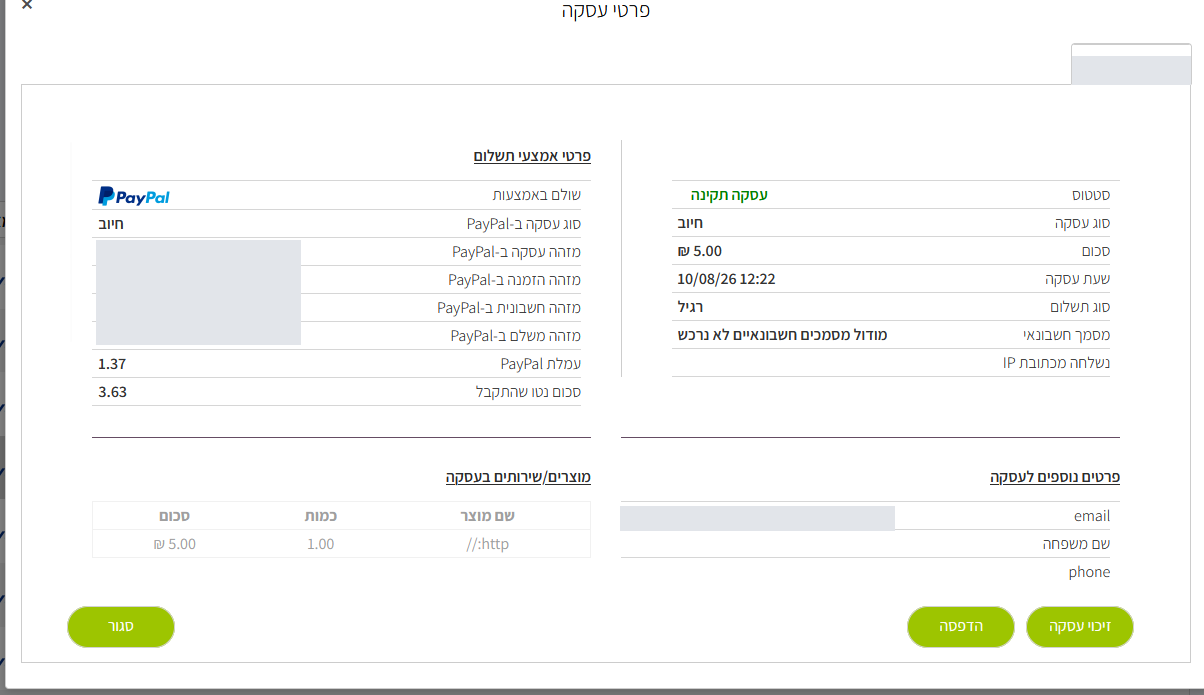1204x695 pixels.
Task: Click the מזהה משלם ב-PayPal label
Action: [x=515, y=336]
